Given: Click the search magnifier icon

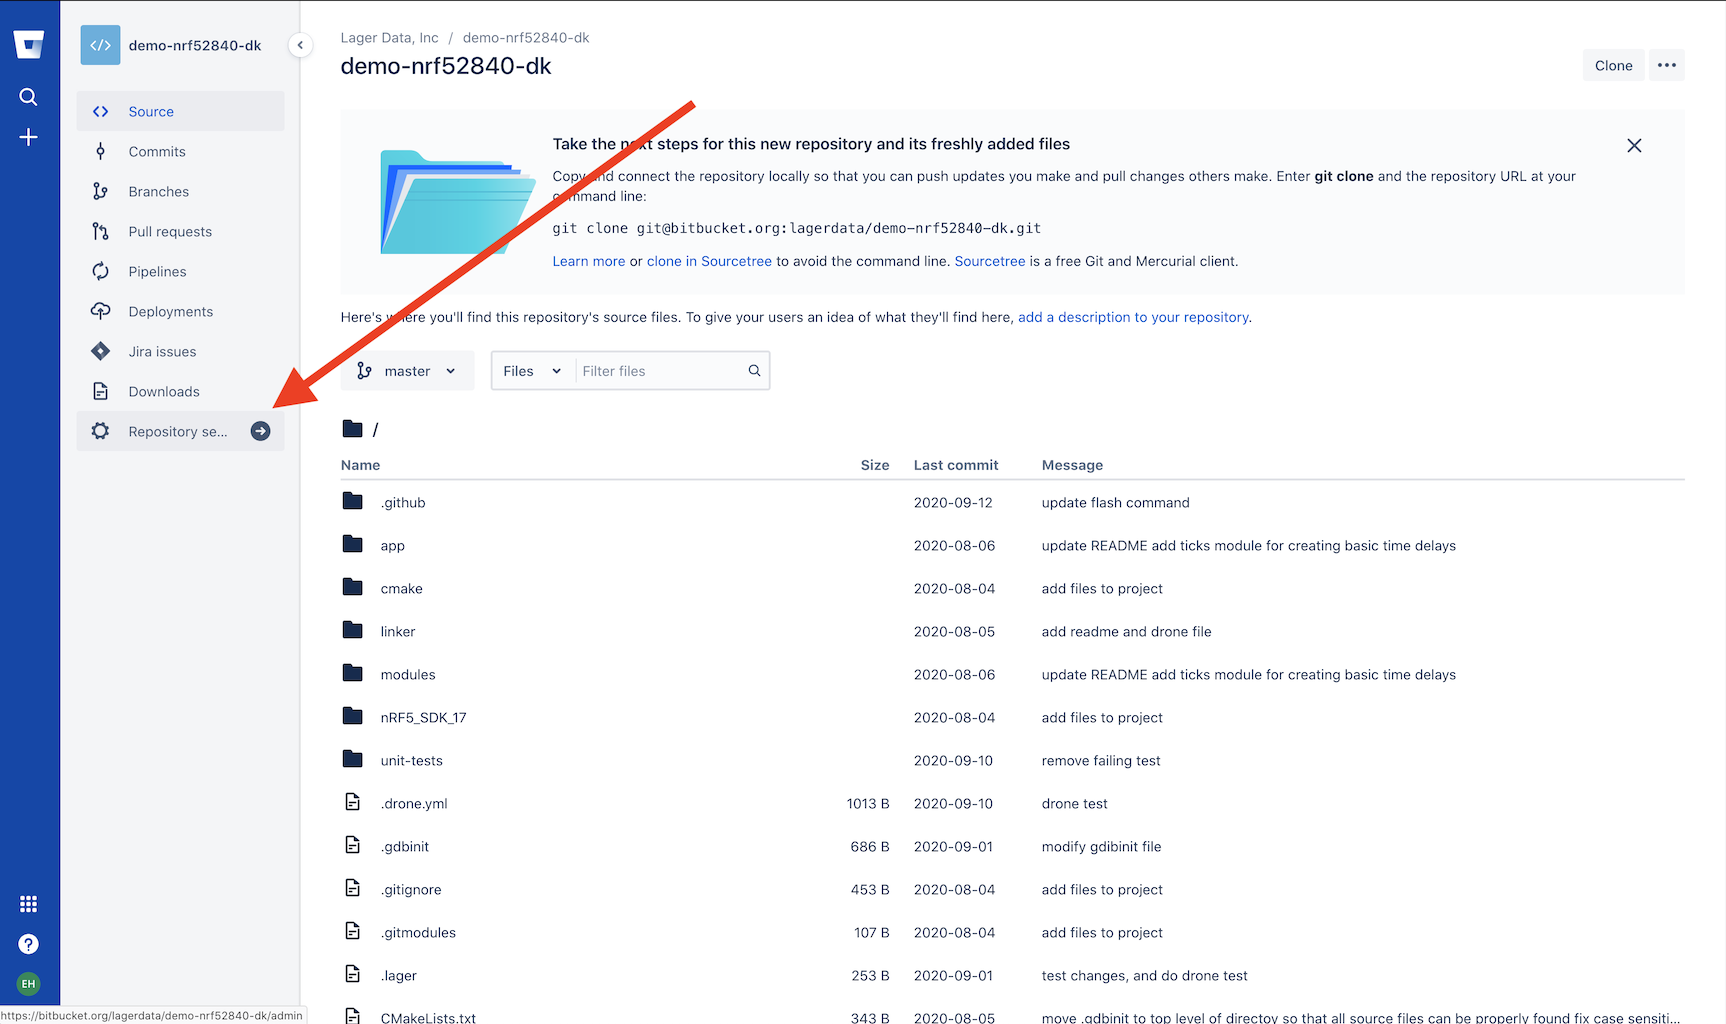Looking at the screenshot, I should [x=28, y=97].
